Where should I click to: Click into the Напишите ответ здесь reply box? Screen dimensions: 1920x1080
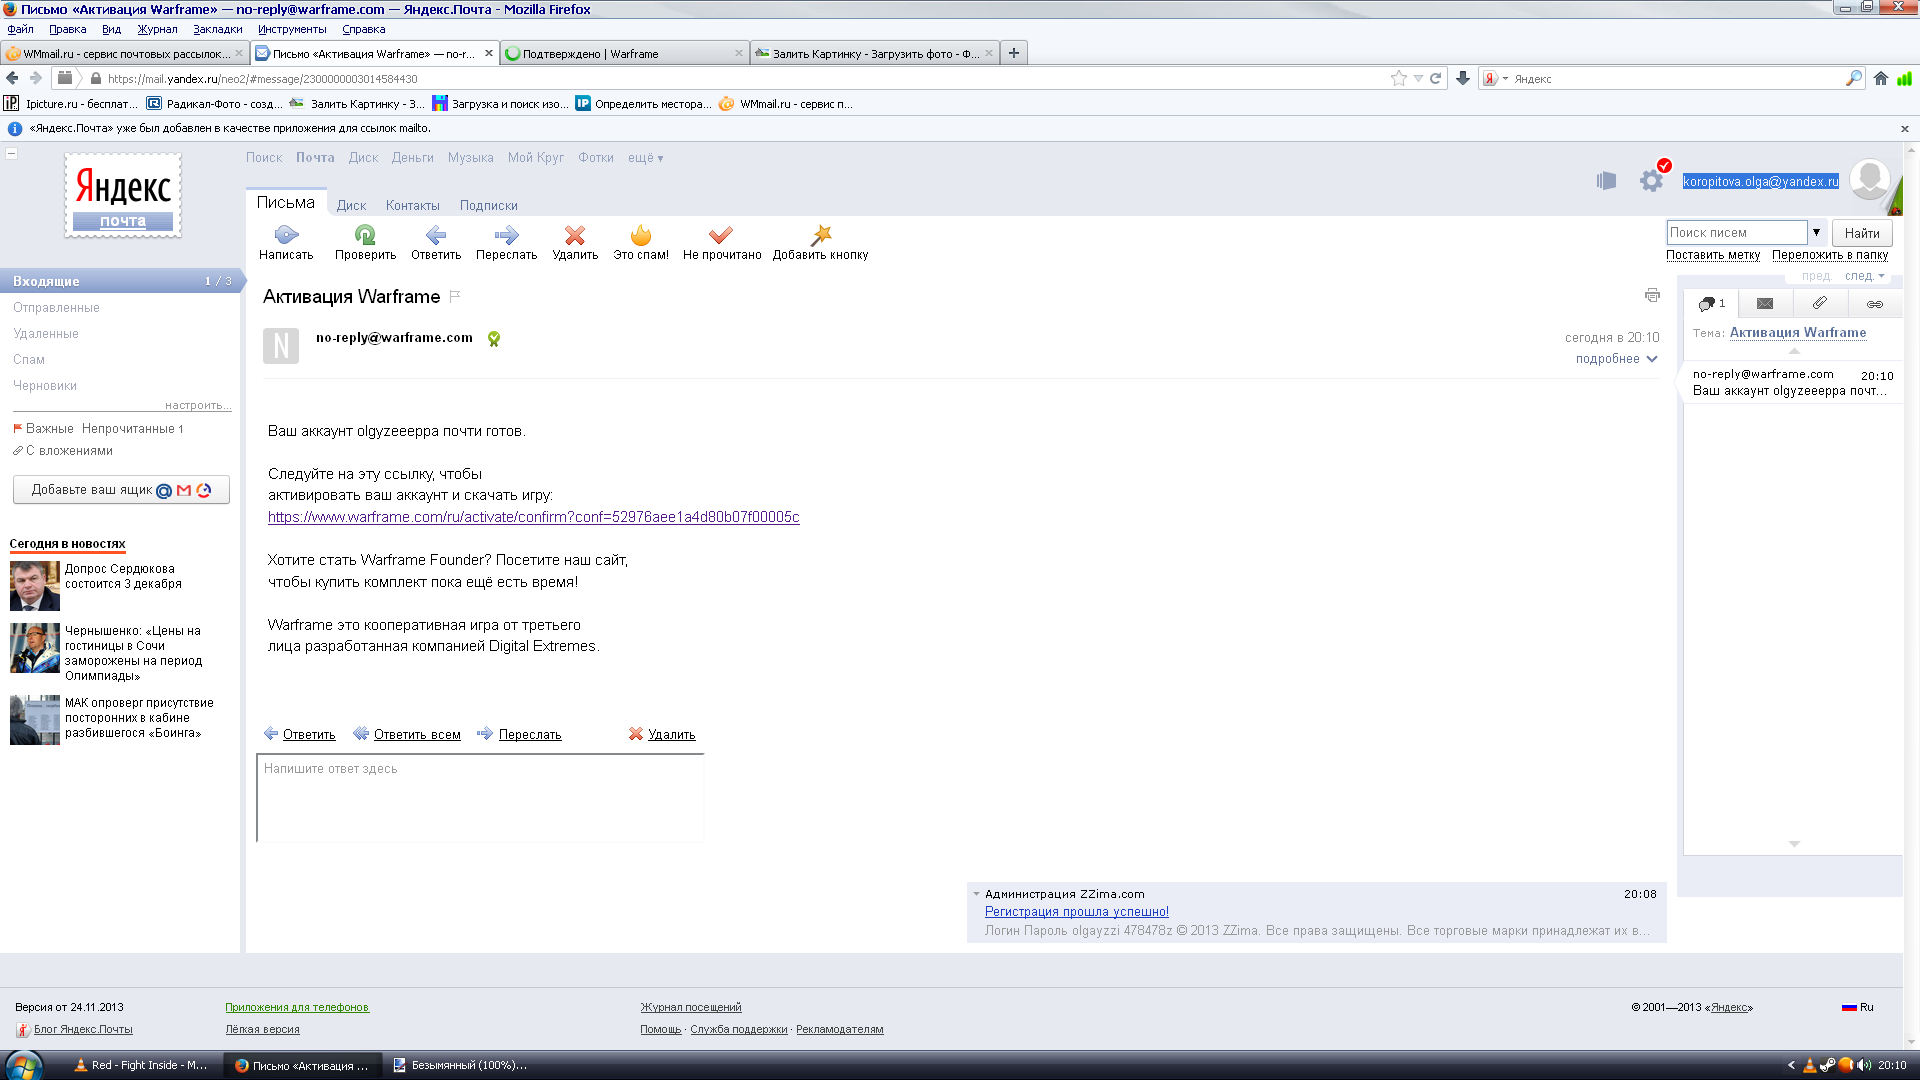[480, 798]
